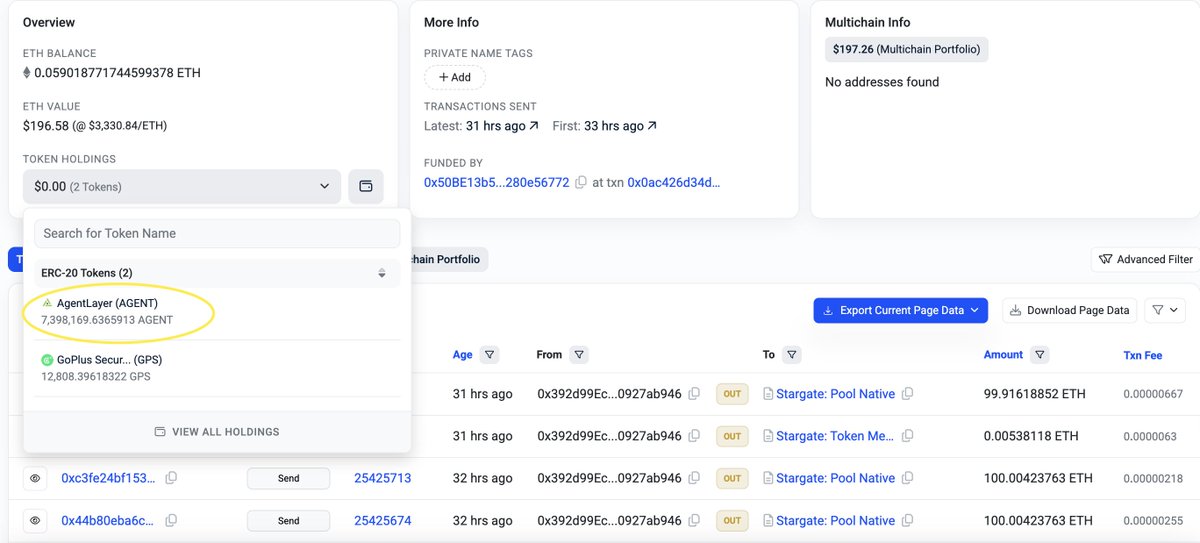This screenshot has width=1200, height=543.
Task: Preview transaction 0x44b80eba6c with eye icon
Action: (x=35, y=521)
